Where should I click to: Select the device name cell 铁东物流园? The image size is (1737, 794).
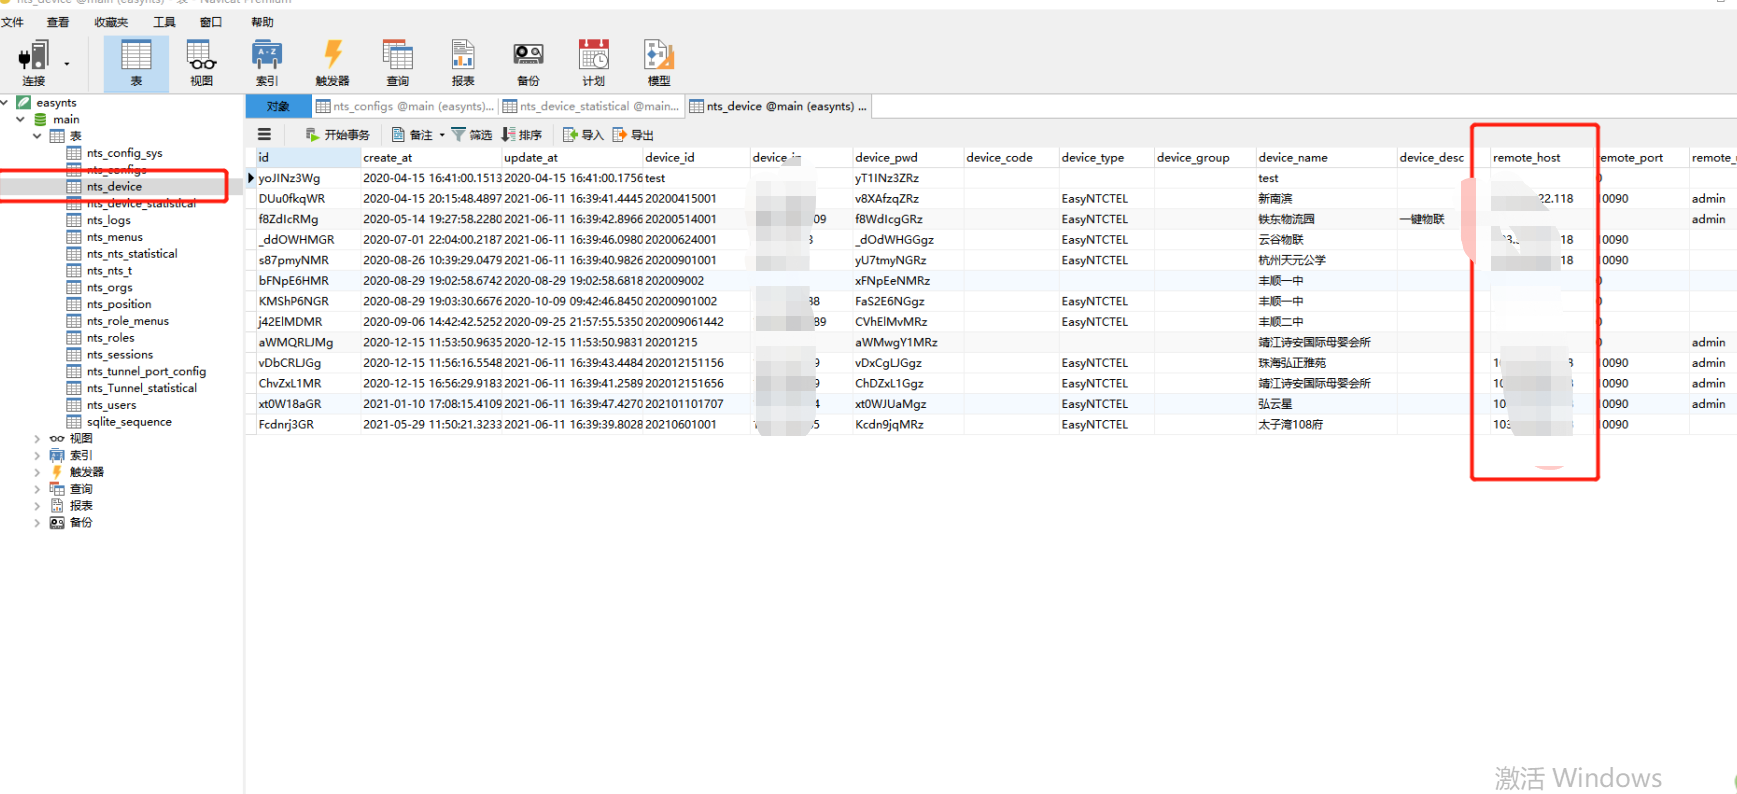(1326, 219)
